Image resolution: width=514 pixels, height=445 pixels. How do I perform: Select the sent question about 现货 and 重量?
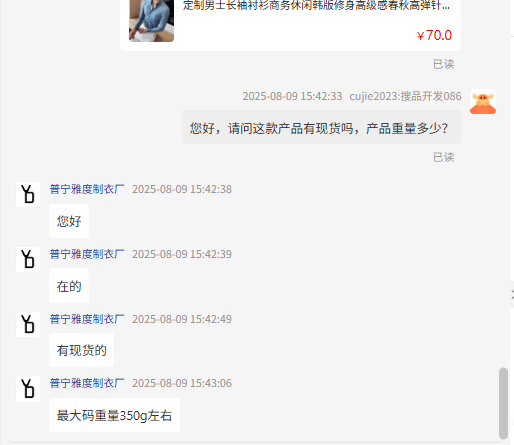(321, 128)
